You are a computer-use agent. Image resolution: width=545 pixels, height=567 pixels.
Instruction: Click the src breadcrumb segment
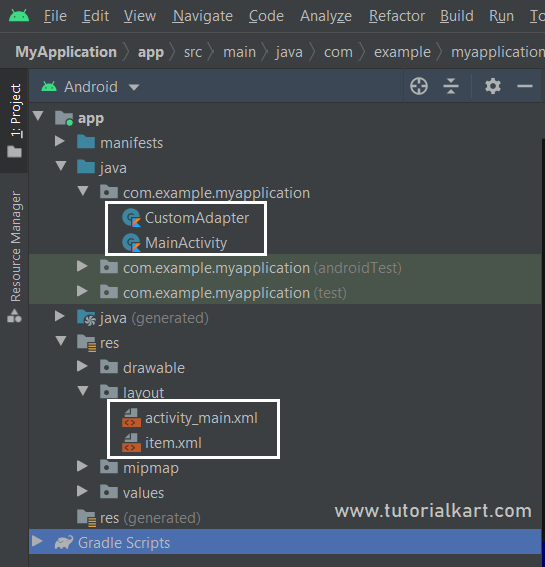193,52
